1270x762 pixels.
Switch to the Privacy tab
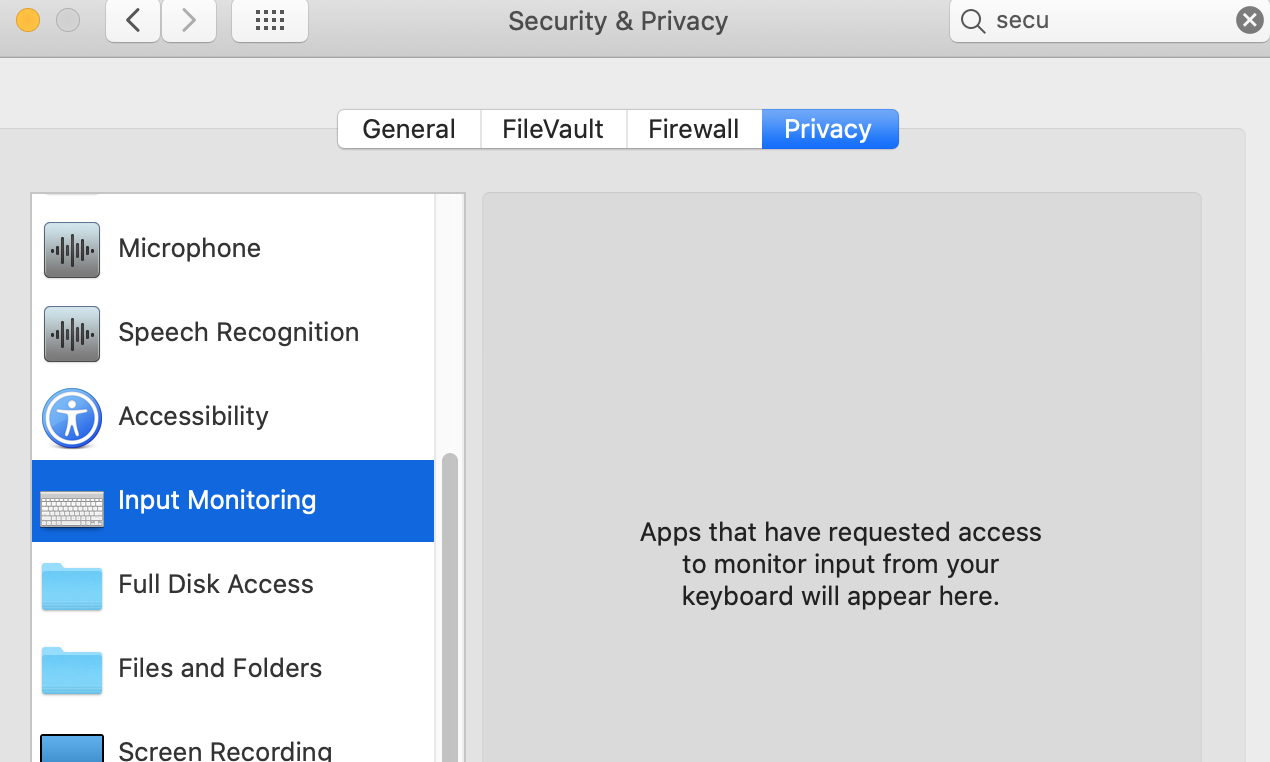(x=828, y=129)
